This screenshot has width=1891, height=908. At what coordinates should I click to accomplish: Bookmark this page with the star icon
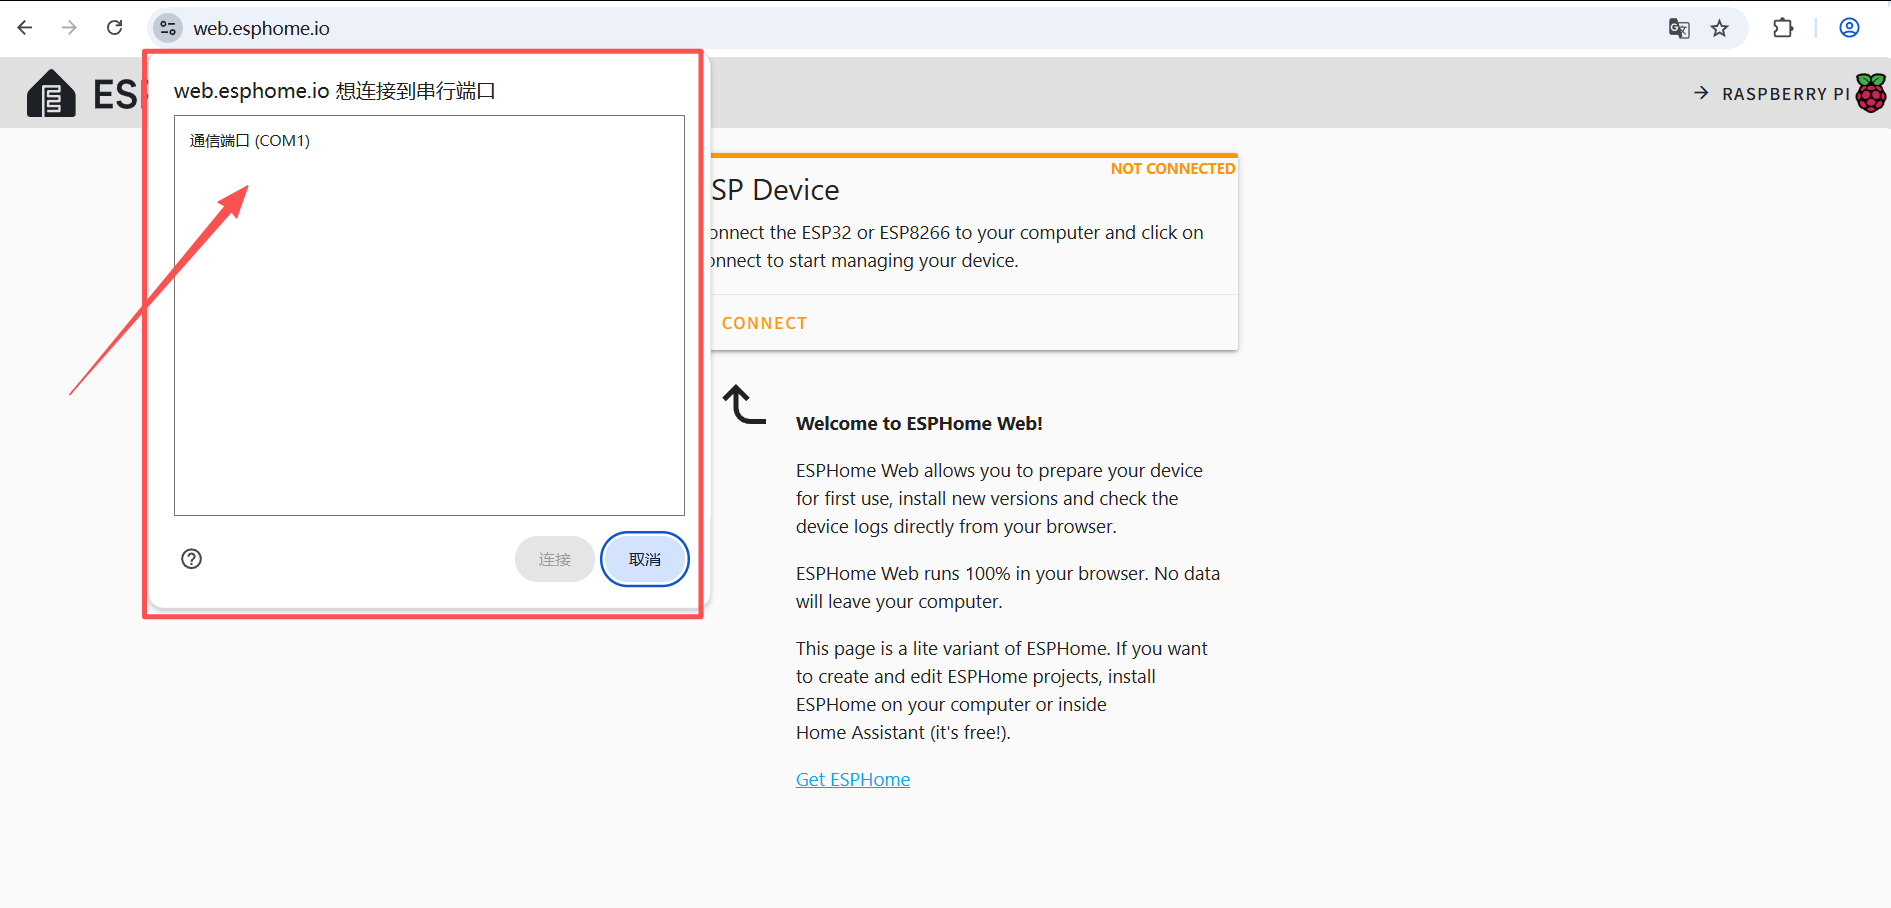[x=1720, y=28]
